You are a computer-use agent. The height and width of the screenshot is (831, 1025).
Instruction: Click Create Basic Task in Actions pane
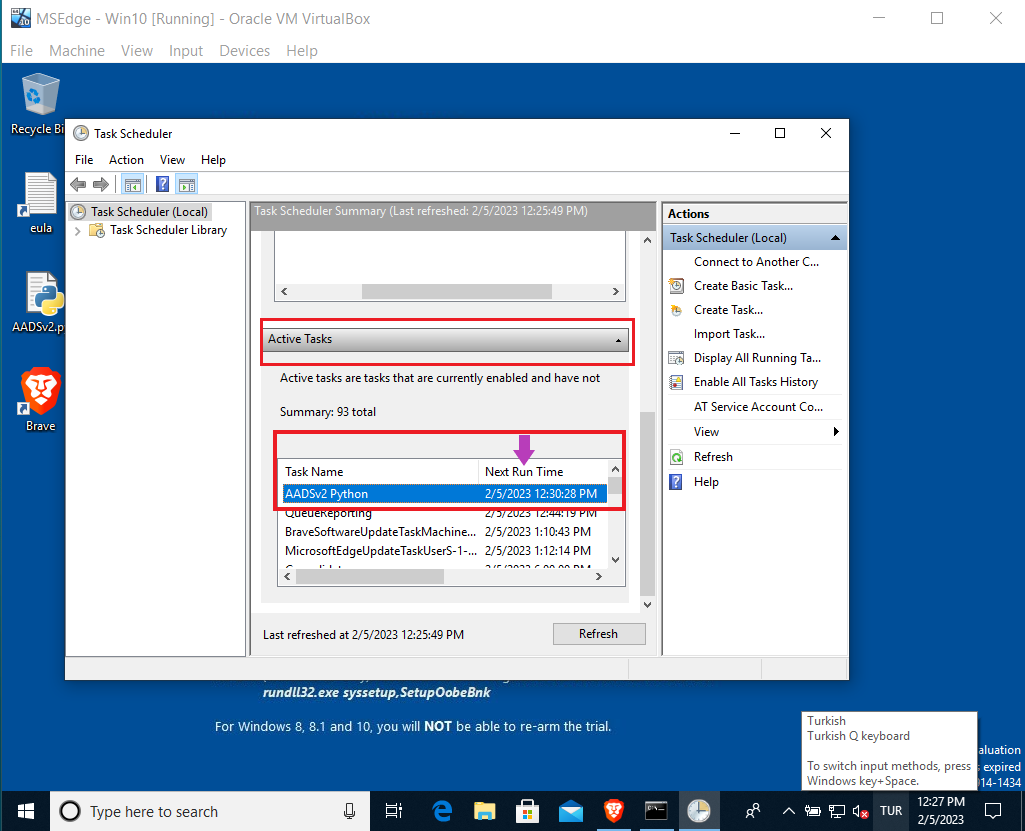[743, 286]
